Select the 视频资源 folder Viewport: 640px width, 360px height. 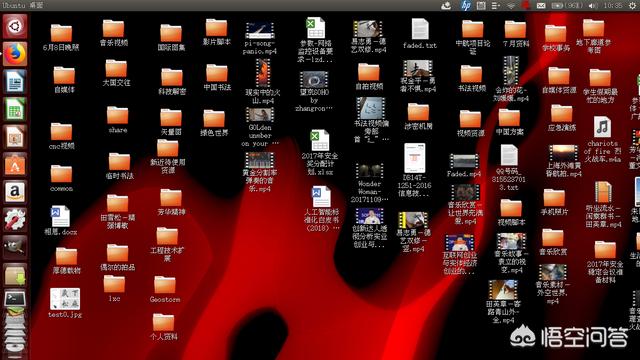pyautogui.click(x=471, y=124)
